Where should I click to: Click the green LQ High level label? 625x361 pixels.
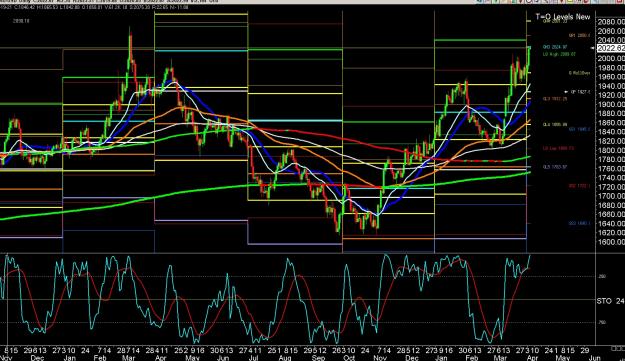point(559,54)
